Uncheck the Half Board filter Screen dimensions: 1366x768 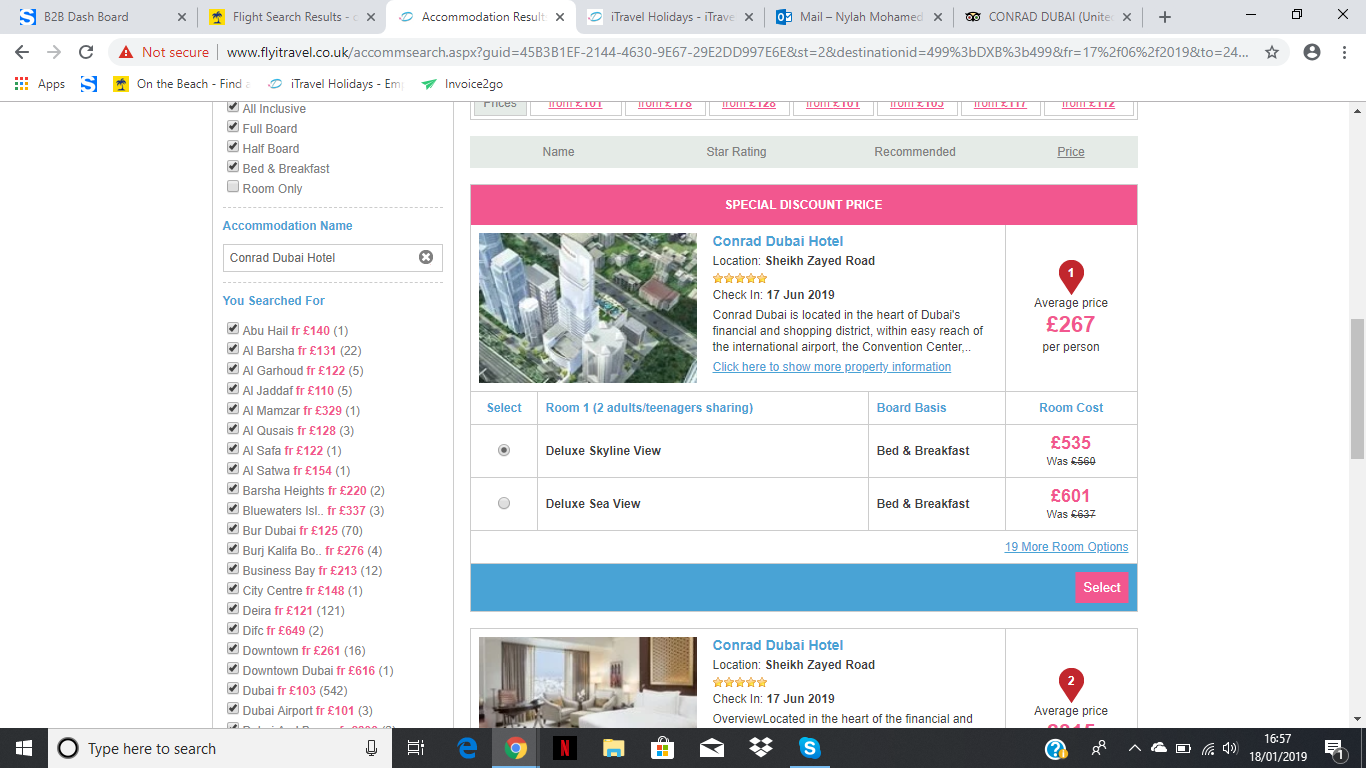coord(233,147)
